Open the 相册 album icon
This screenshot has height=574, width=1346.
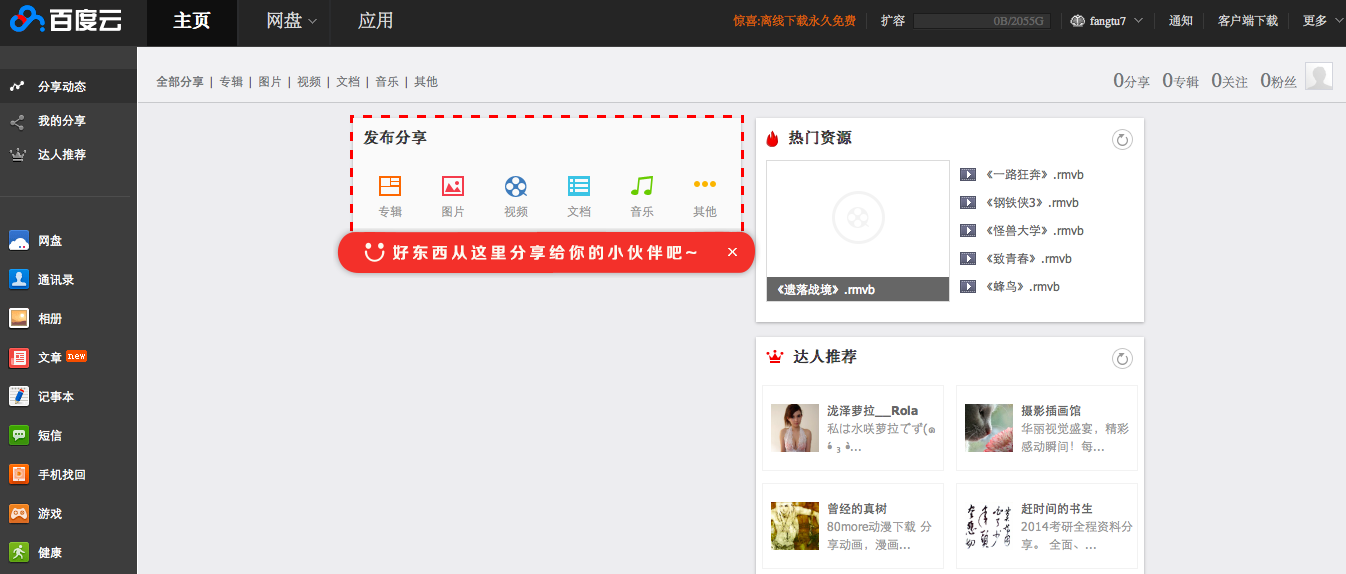click(x=19, y=318)
